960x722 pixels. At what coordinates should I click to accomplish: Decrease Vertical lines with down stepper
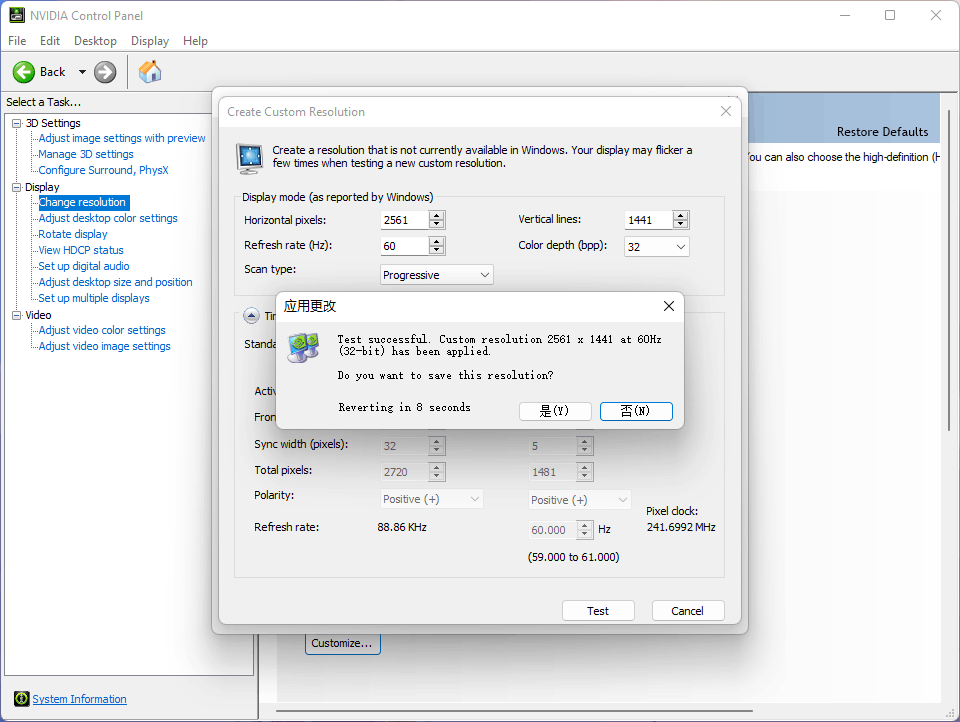(680, 224)
